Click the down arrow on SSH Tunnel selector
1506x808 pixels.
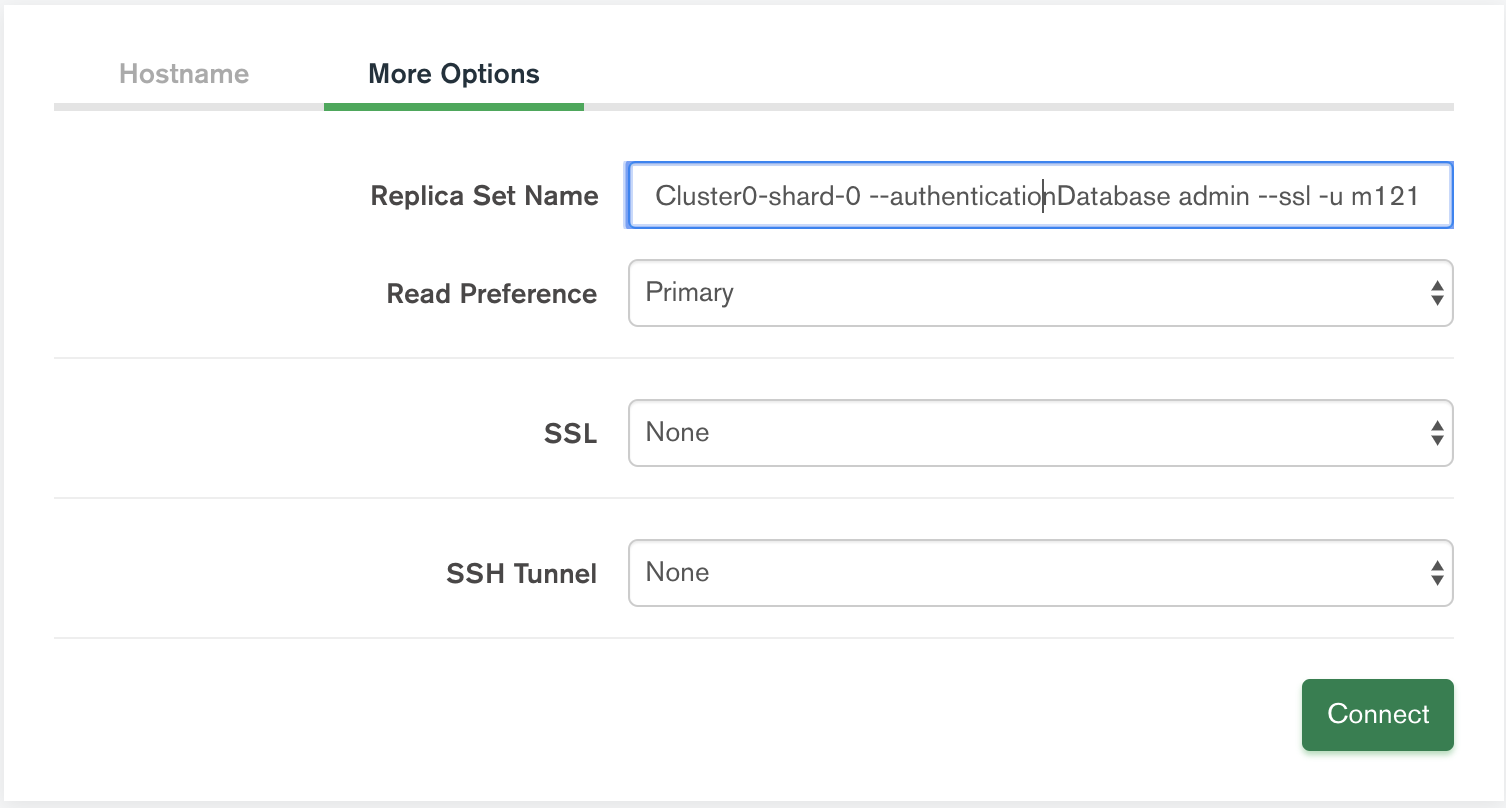[1438, 578]
